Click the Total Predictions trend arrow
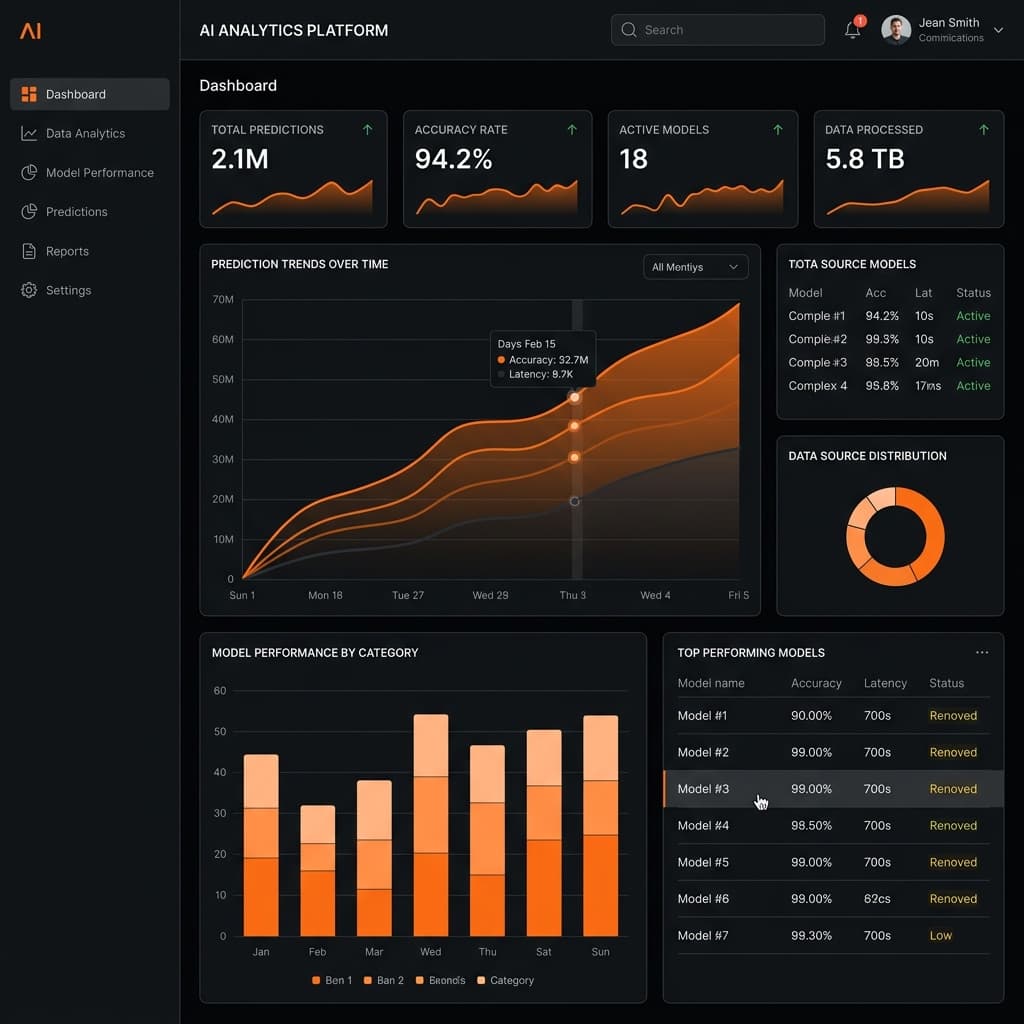Viewport: 1024px width, 1024px height. [x=368, y=129]
